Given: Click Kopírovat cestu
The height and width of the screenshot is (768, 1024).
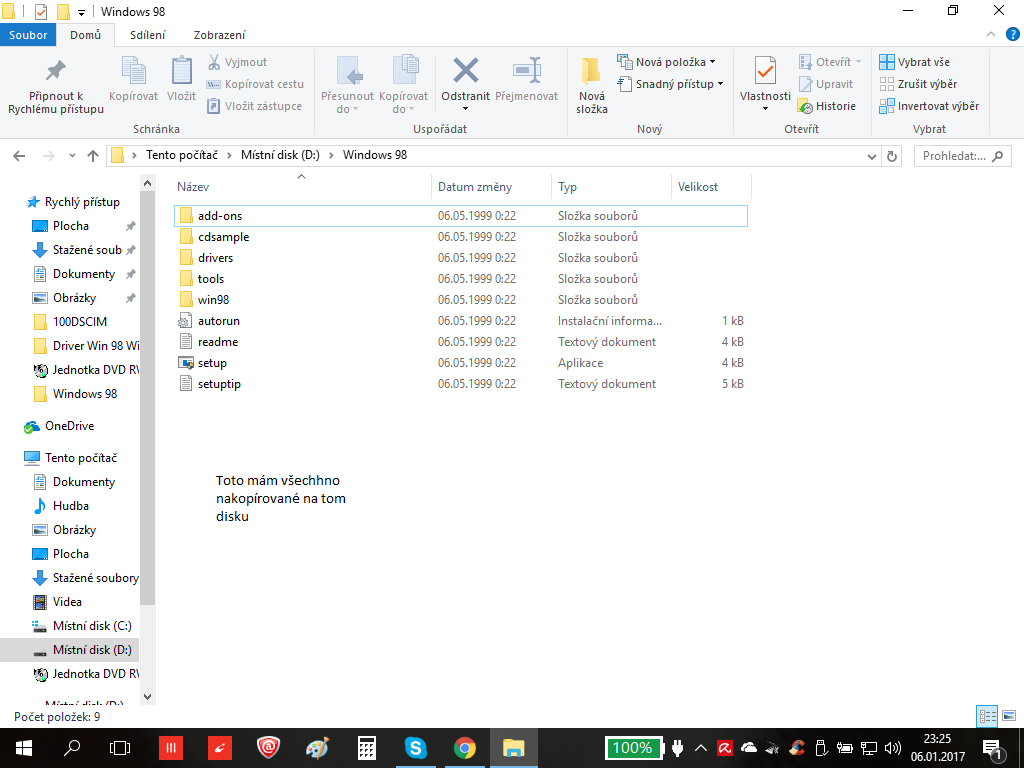Looking at the screenshot, I should point(255,84).
